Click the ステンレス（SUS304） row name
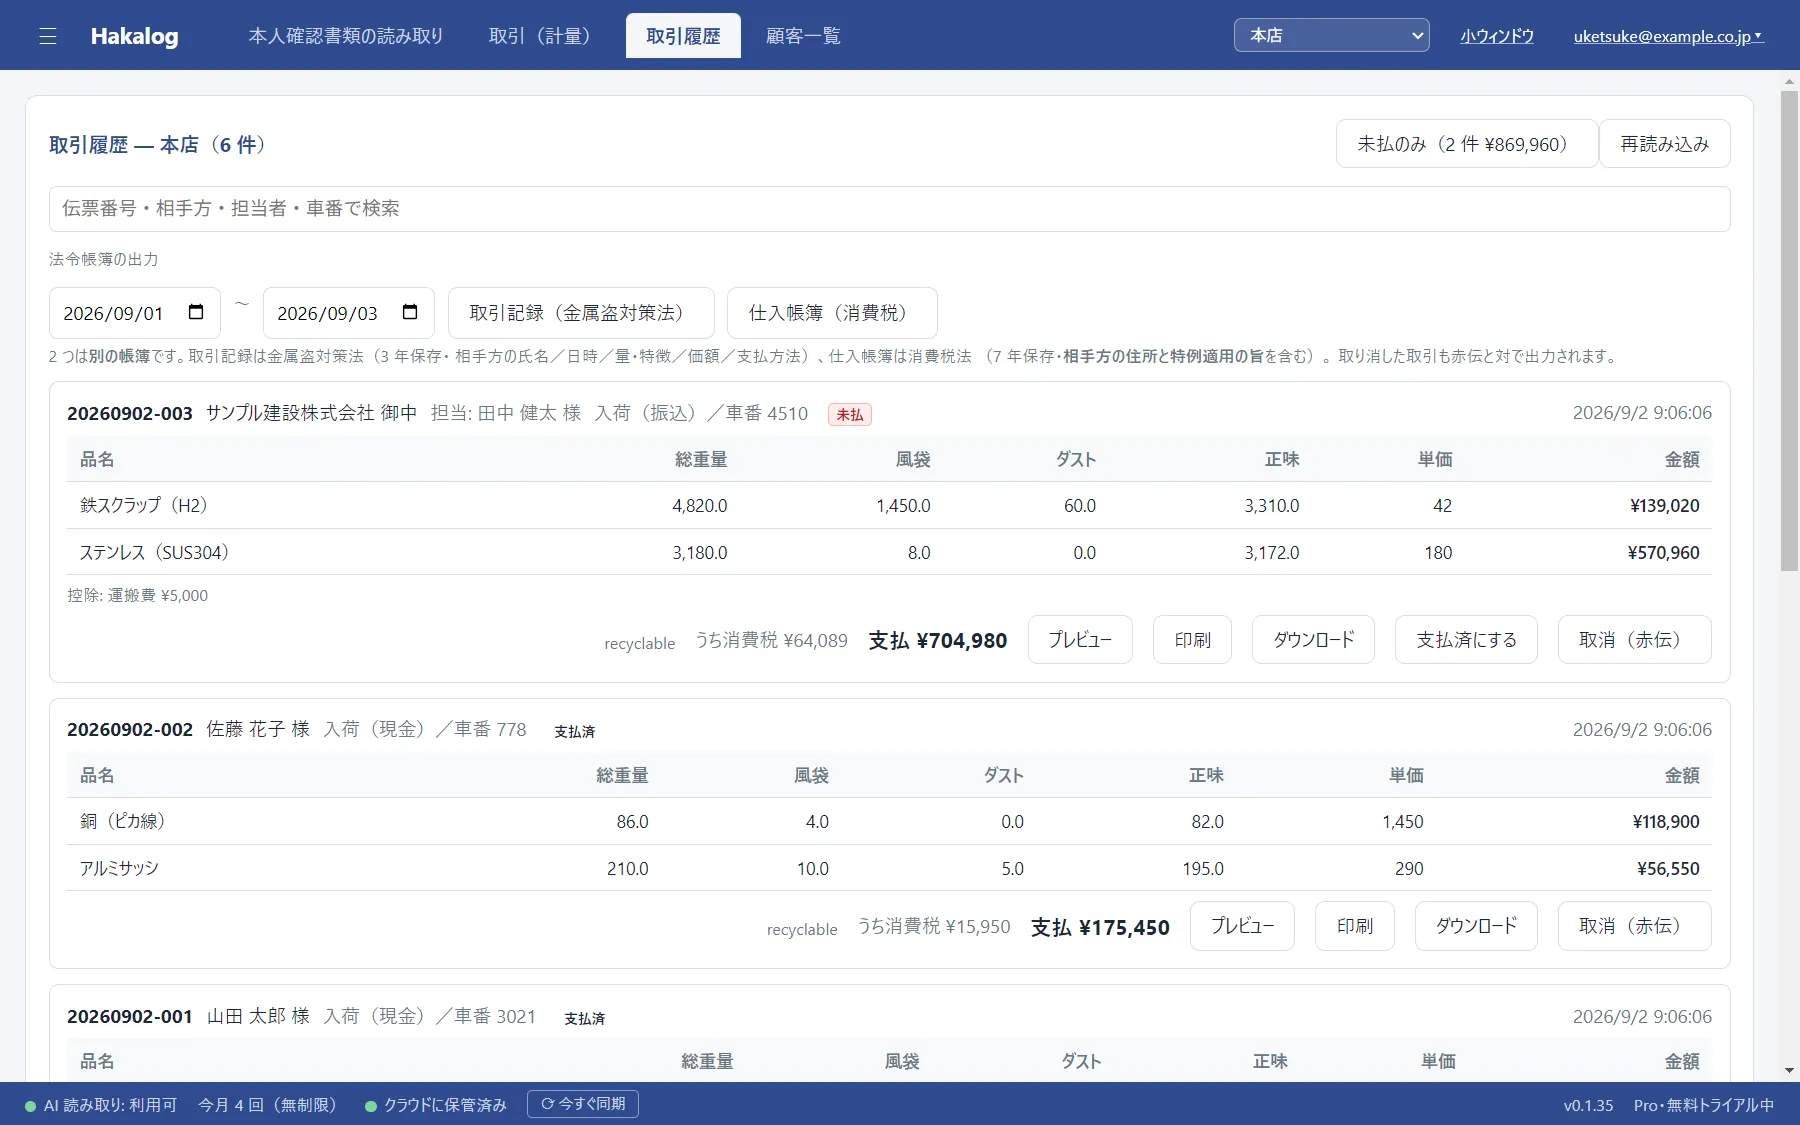Viewport: 1800px width, 1125px height. coord(158,552)
